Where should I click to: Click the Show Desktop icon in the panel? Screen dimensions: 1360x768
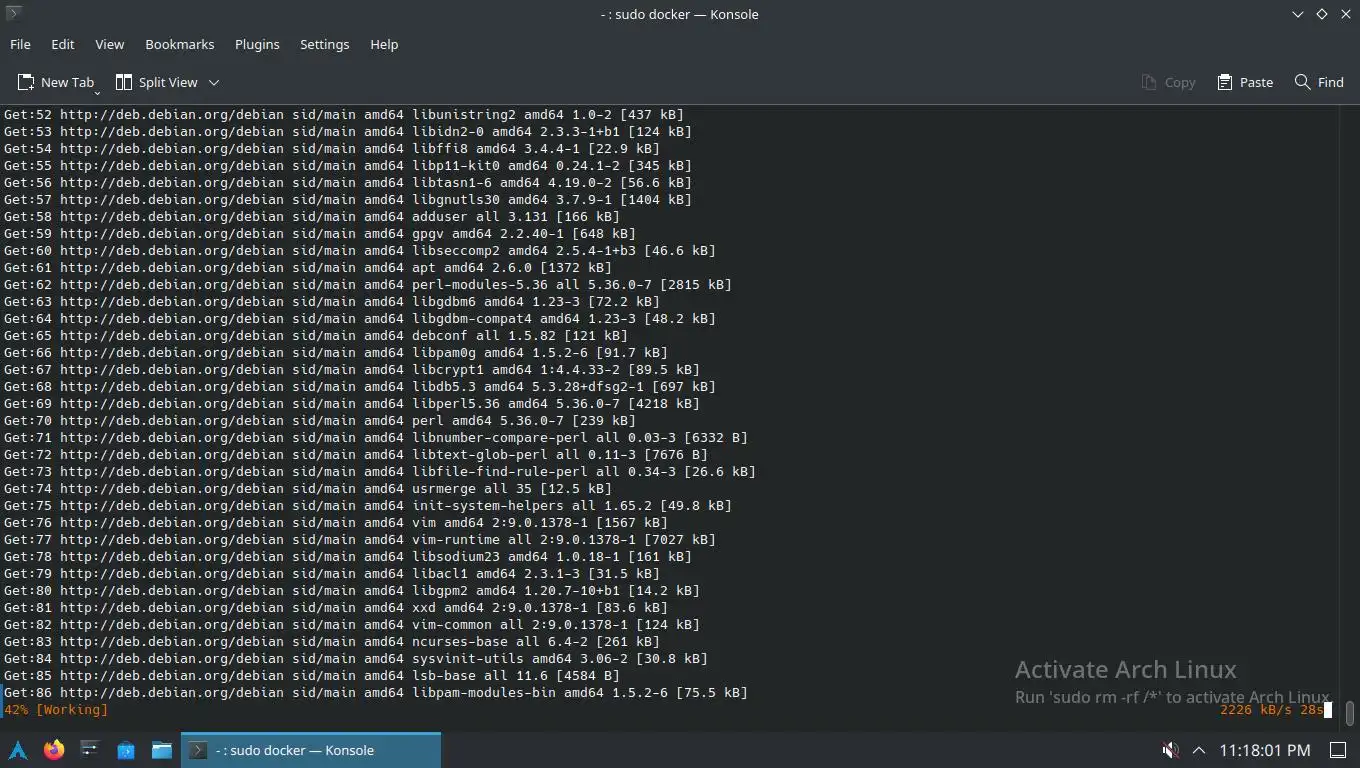(1338, 750)
